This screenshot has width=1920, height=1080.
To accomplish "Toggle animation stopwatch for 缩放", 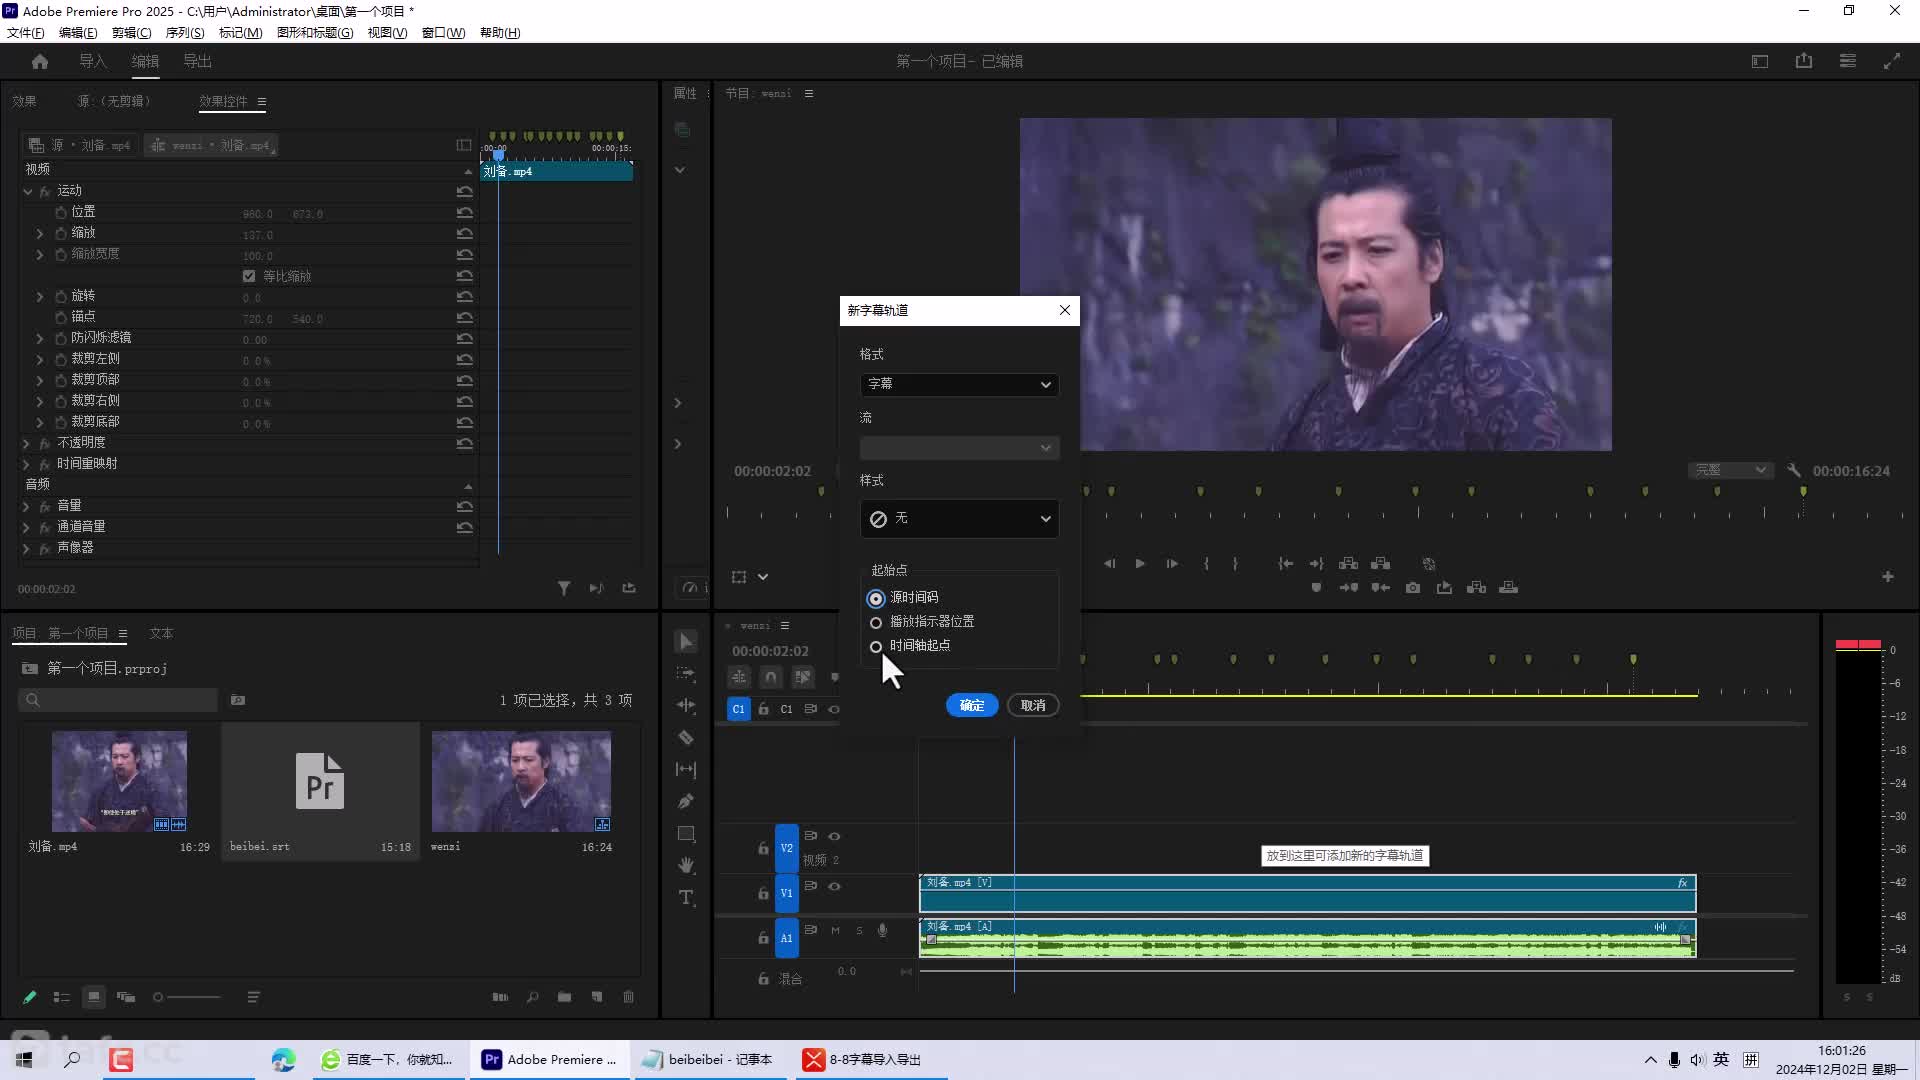I will click(x=61, y=233).
